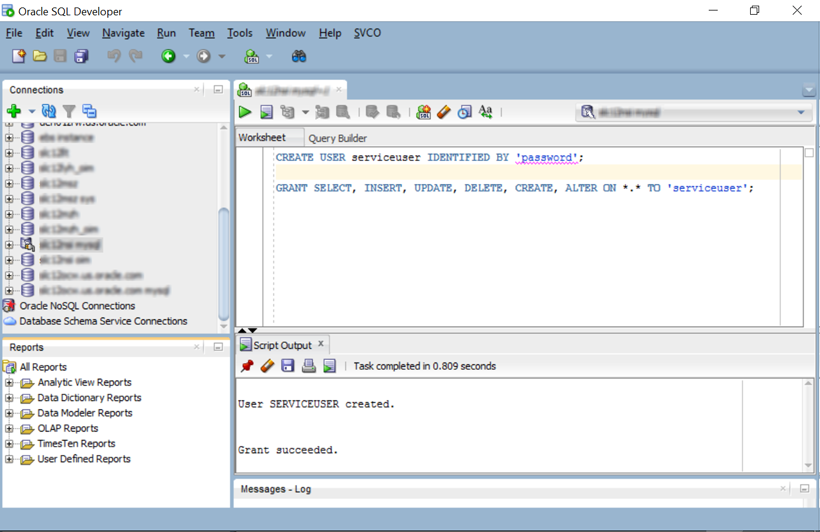The image size is (820, 532).
Task: Add a new connection with green plus
Action: (14, 111)
